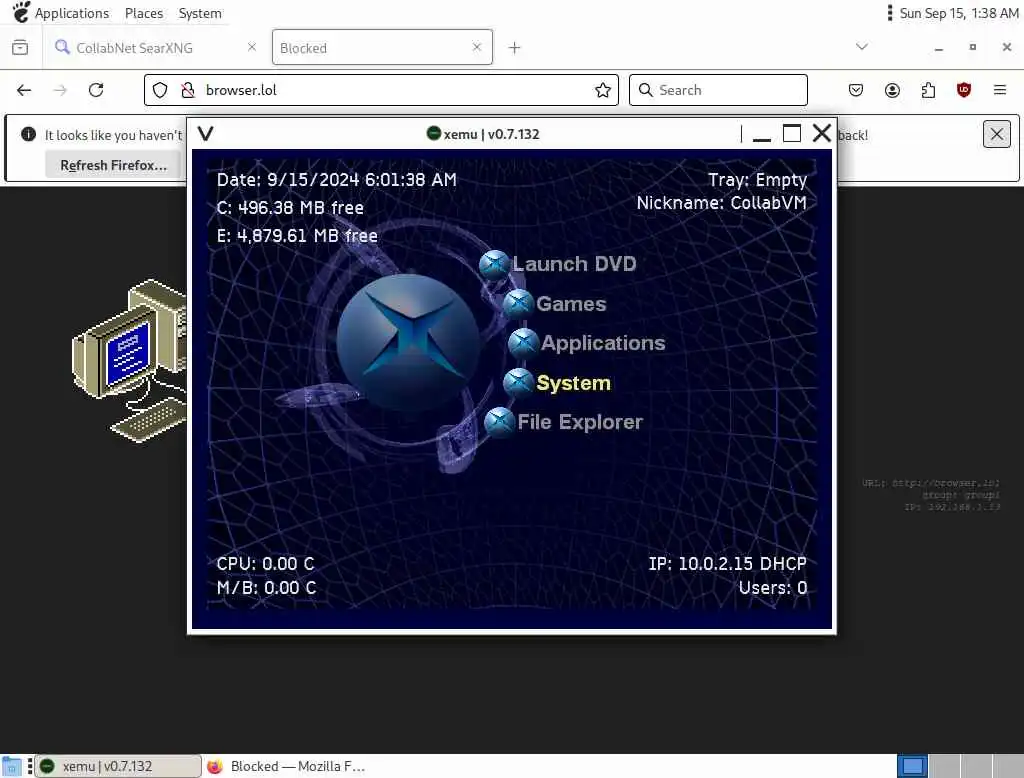The image size is (1024, 778).
Task: Open the tracking protection shield icon
Action: (160, 90)
